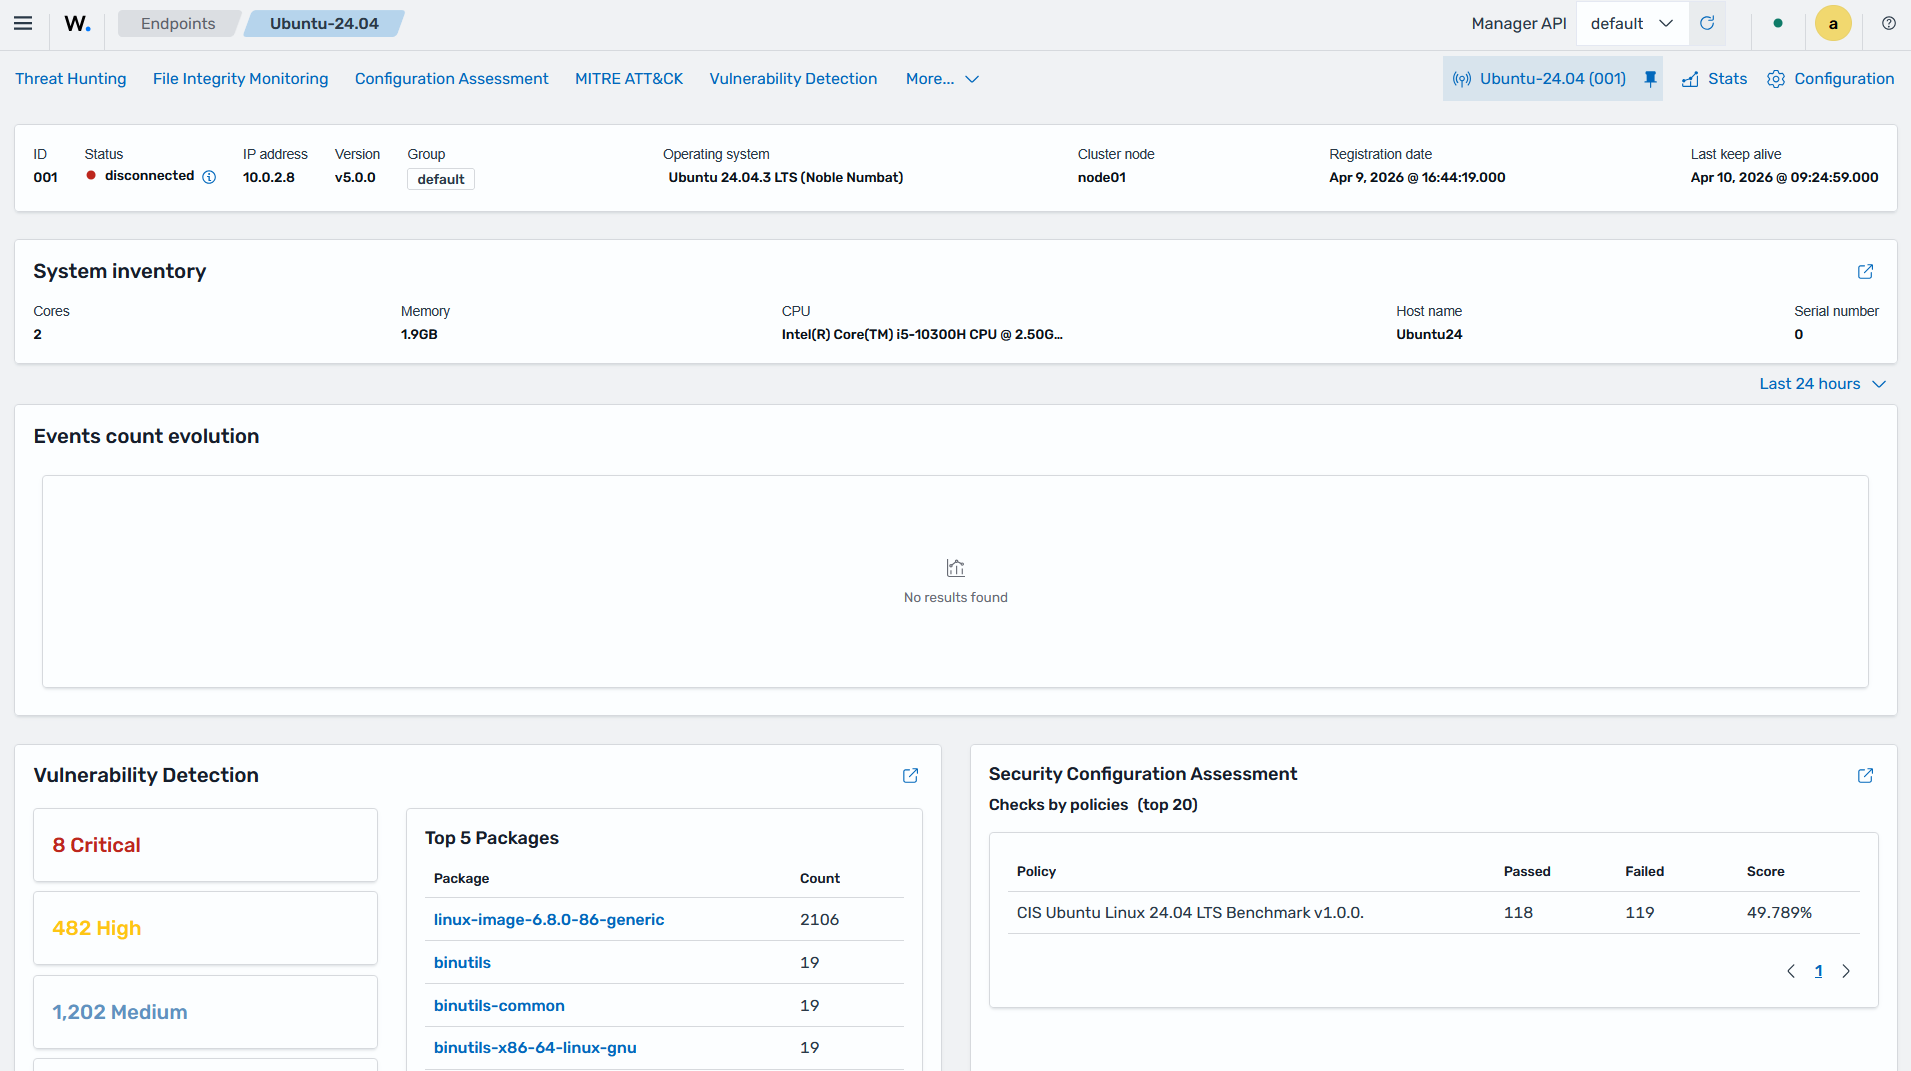The width and height of the screenshot is (1911, 1071).
Task: Click the disconnected status text
Action: pos(149,176)
